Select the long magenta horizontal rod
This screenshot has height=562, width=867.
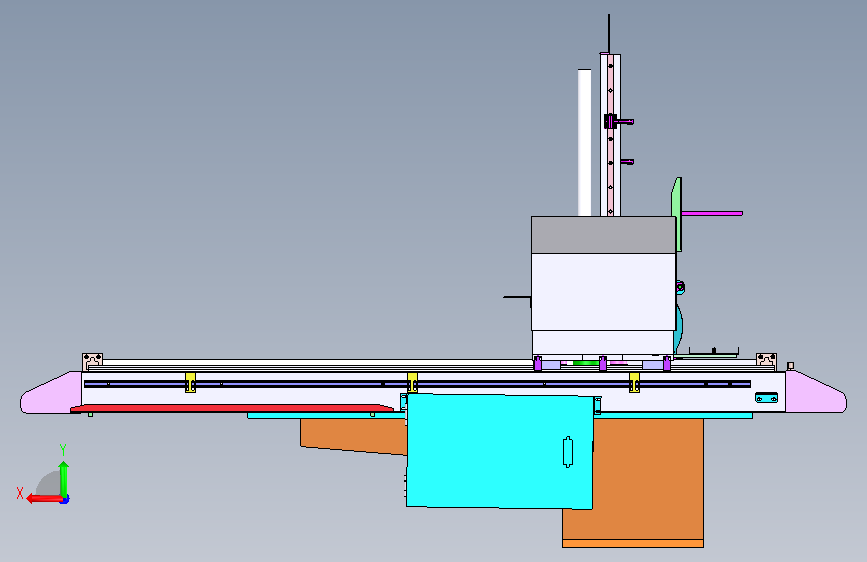(712, 213)
